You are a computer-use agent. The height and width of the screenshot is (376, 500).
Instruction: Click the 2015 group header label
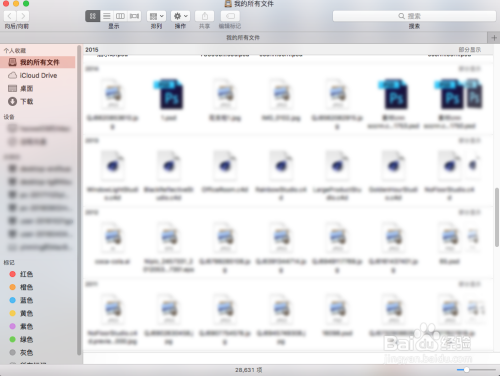tap(92, 50)
